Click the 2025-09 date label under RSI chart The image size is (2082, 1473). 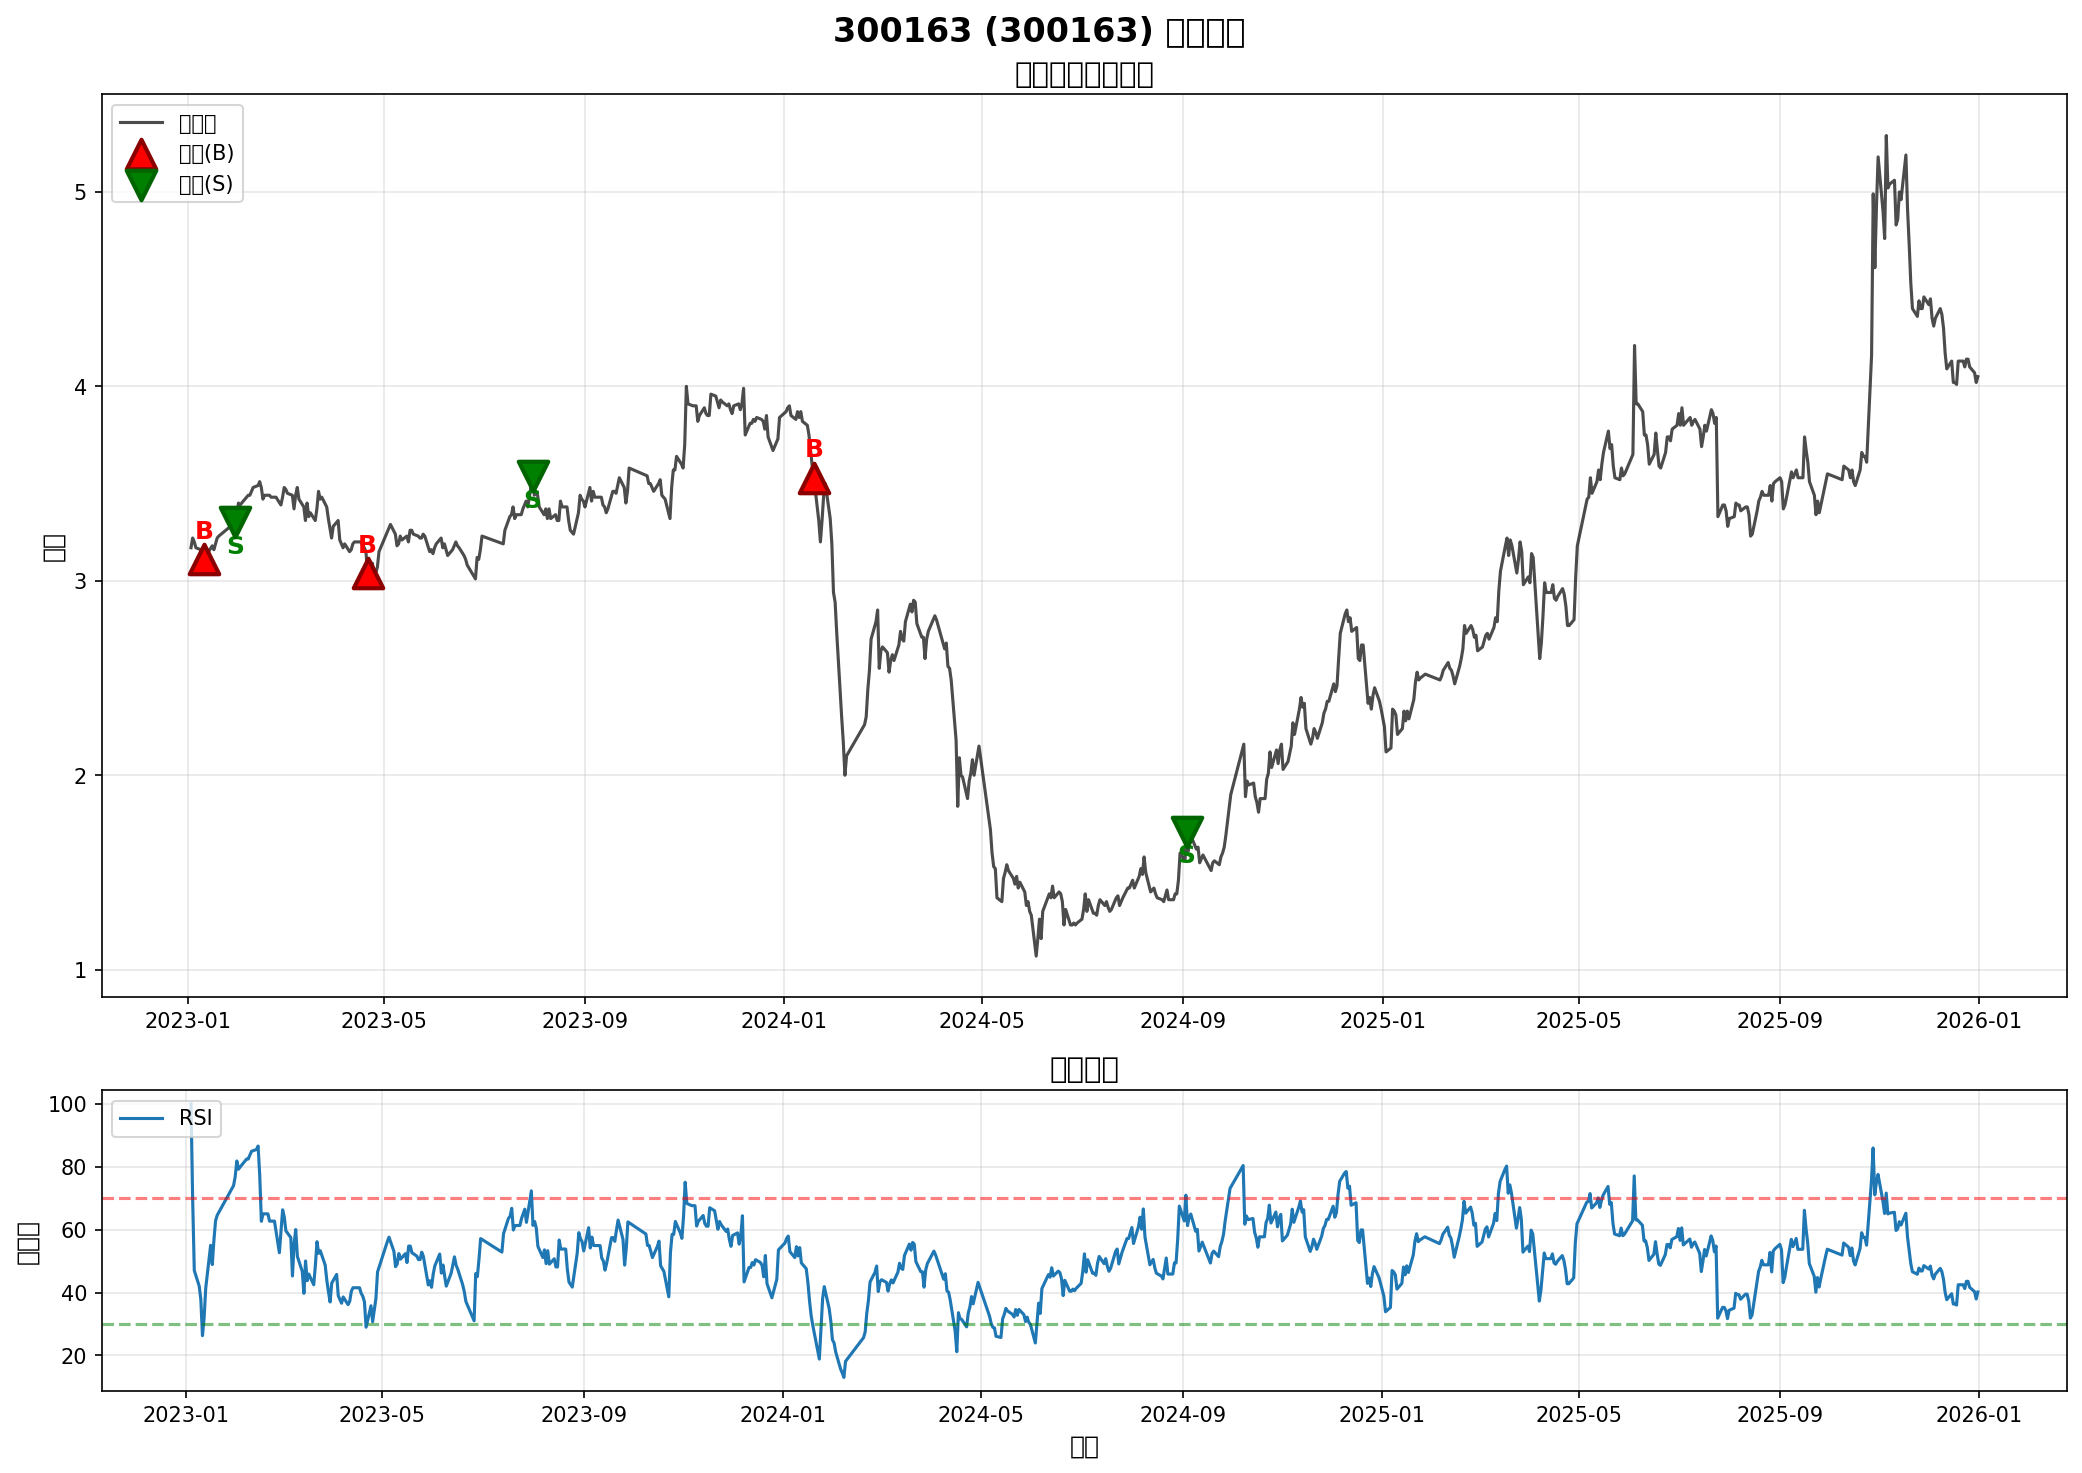pos(1780,1414)
